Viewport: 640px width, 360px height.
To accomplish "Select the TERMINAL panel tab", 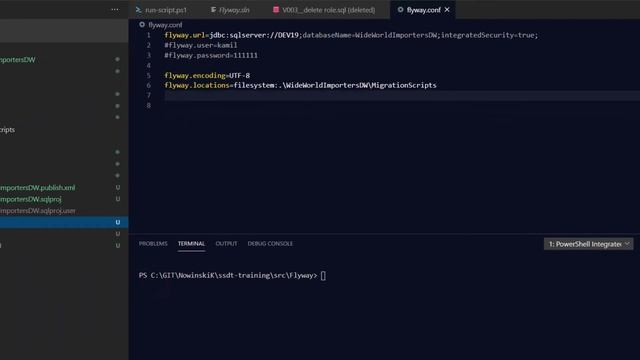I will [x=191, y=244].
